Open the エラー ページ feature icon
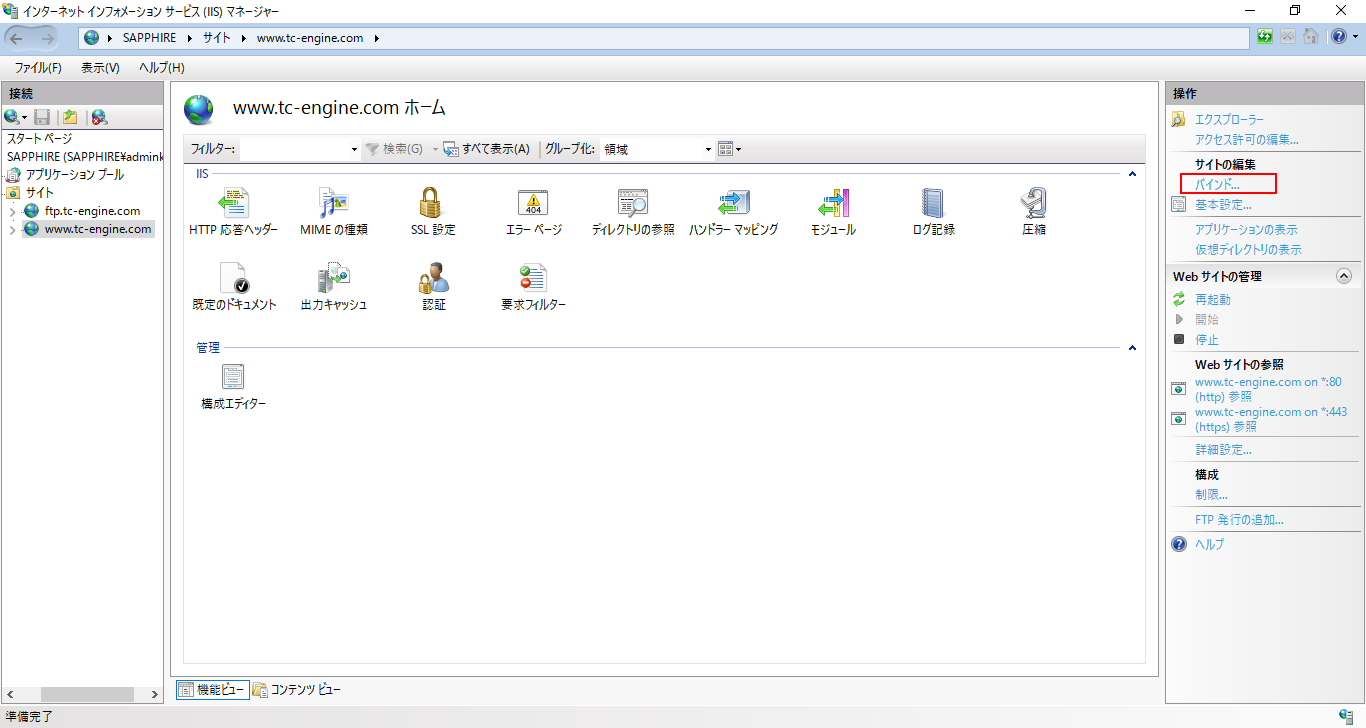Viewport: 1366px width, 728px height. click(533, 203)
